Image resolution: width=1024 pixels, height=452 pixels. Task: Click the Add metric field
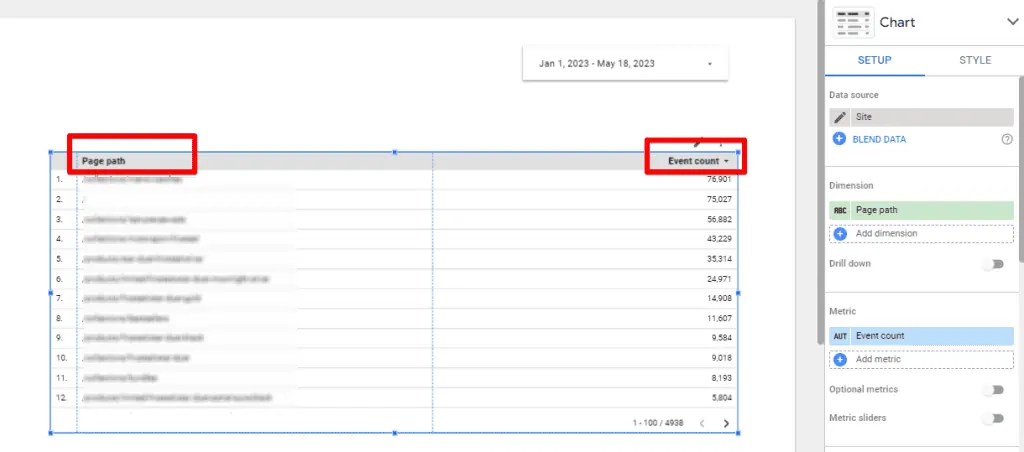coord(922,359)
